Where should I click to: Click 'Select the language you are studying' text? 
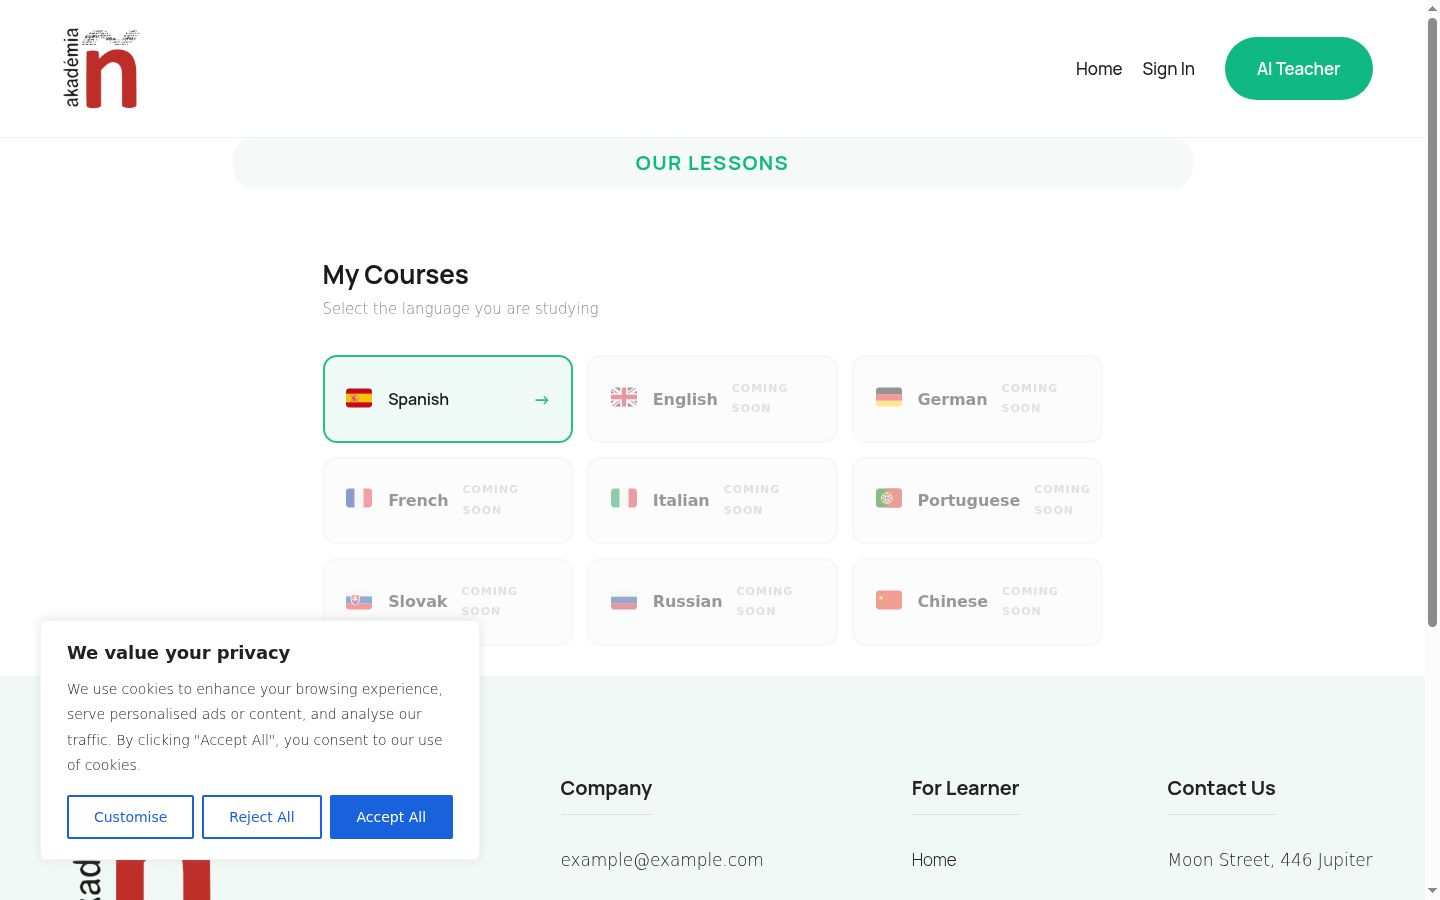coord(461,309)
